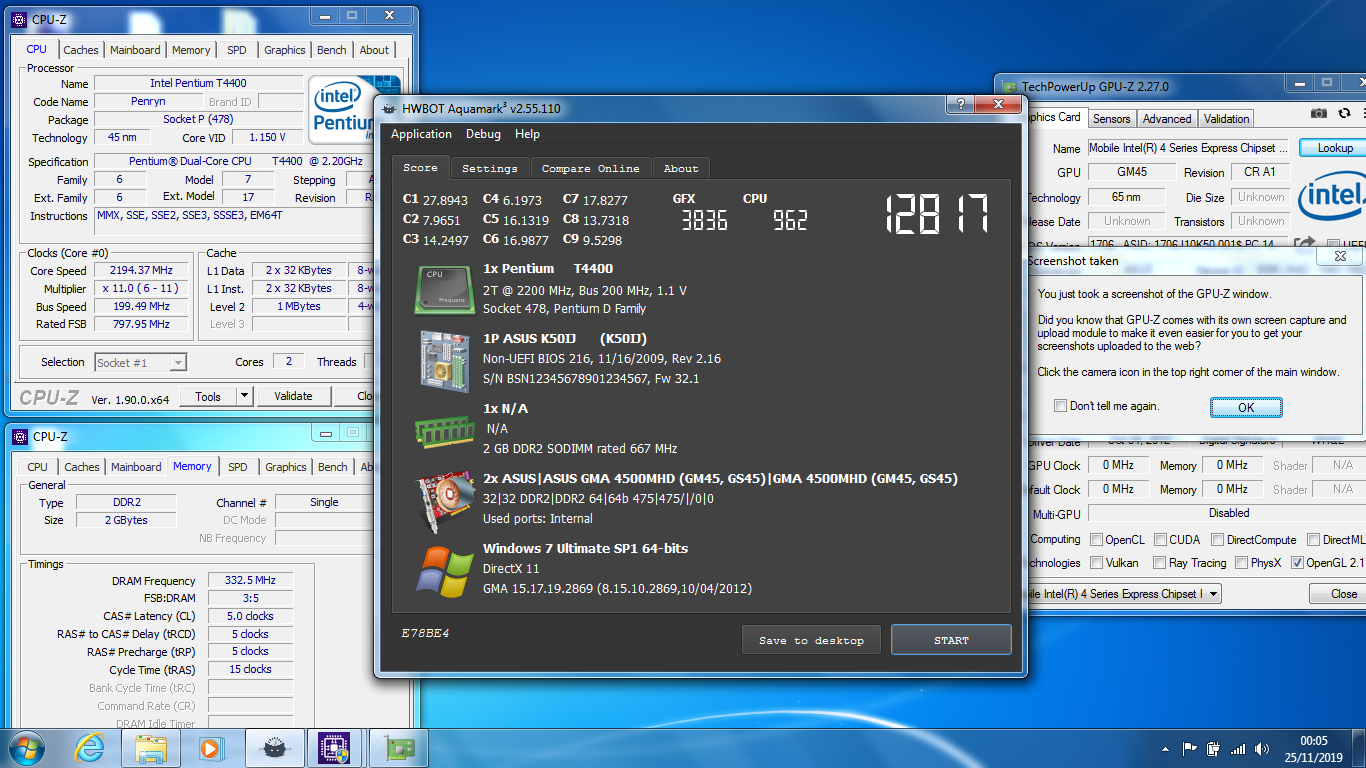Close the Screenshot taken dialog with X

tap(1339, 257)
